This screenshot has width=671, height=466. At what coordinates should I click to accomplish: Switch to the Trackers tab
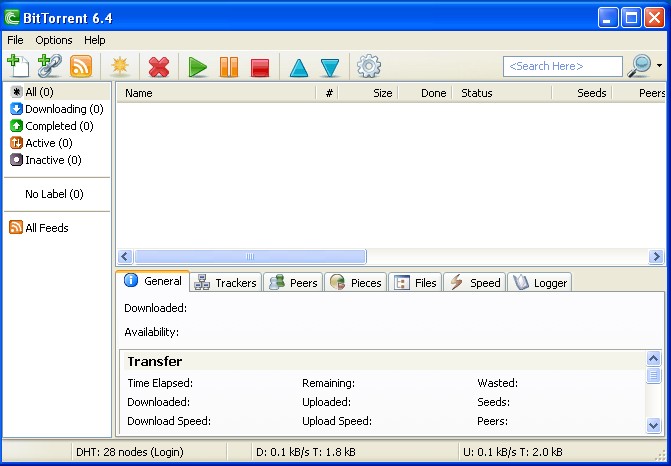click(226, 282)
